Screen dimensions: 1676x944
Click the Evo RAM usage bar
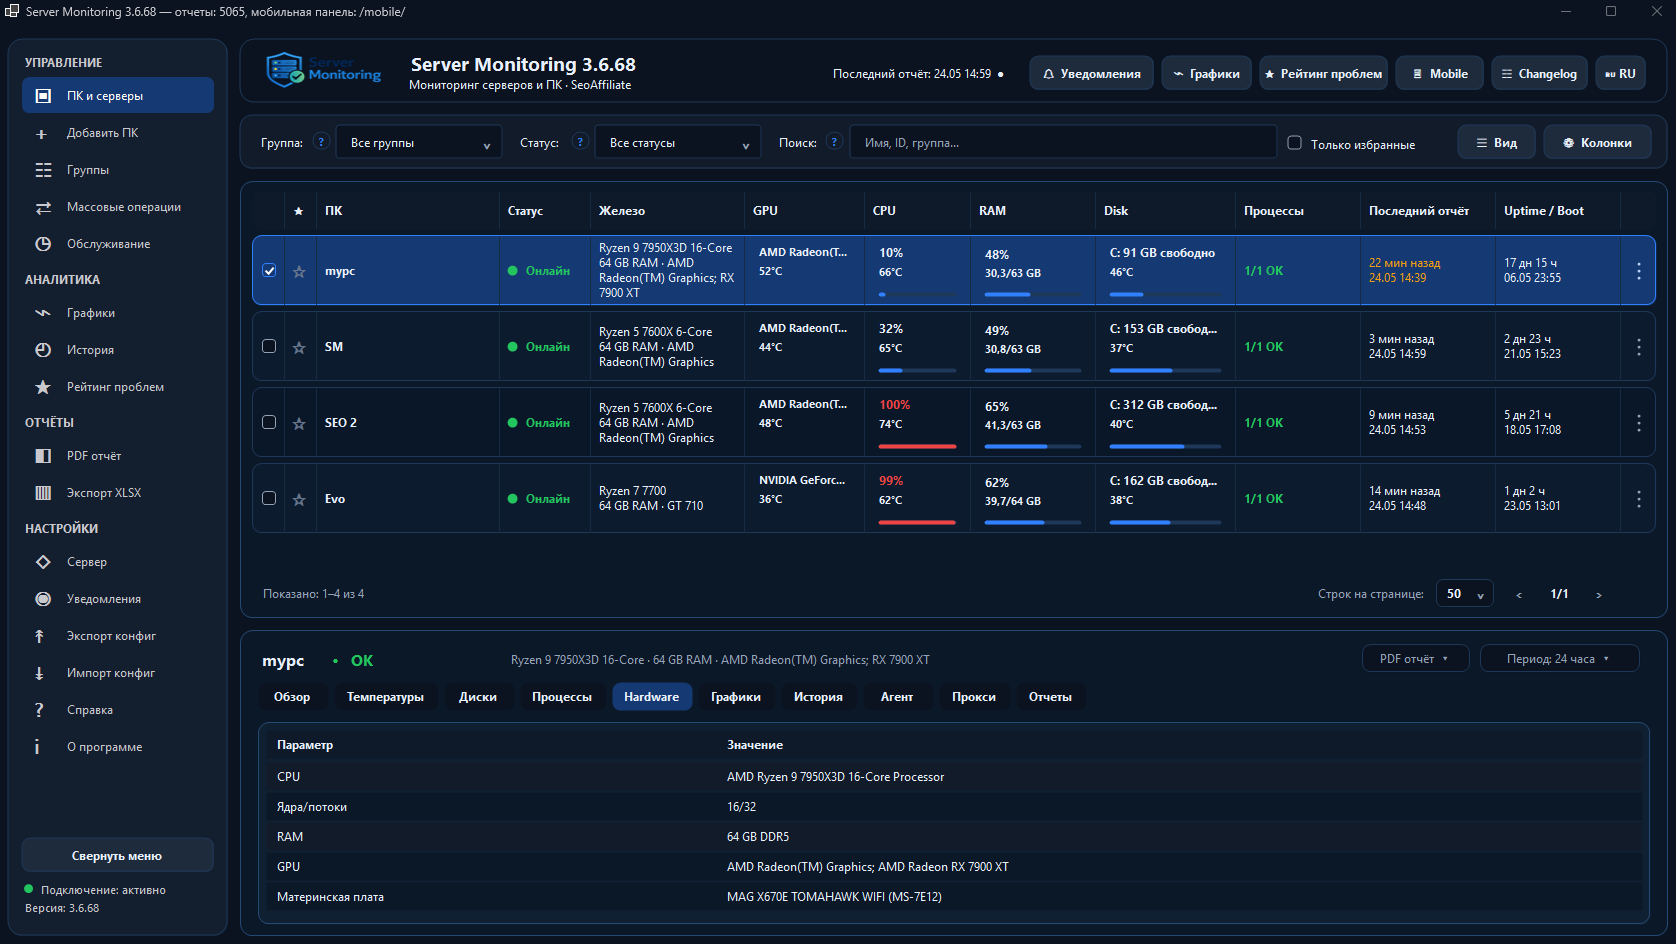(1033, 522)
